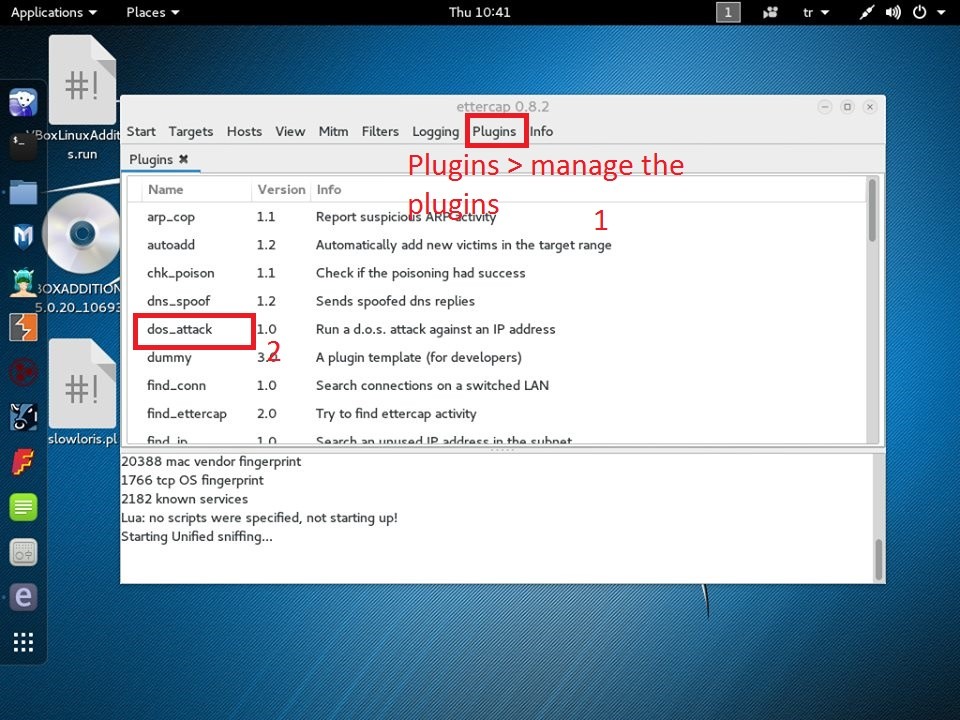Click the log pane vertical scrollbar
Viewport: 960px width, 720px height.
coord(879,558)
